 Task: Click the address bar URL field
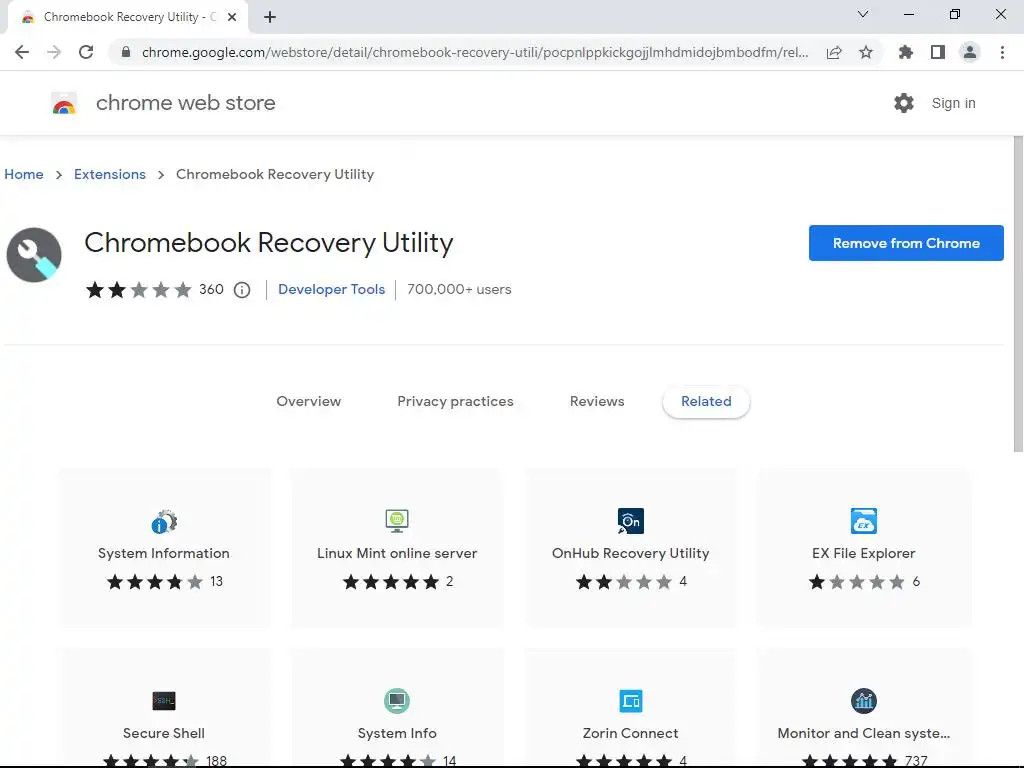coord(475,52)
